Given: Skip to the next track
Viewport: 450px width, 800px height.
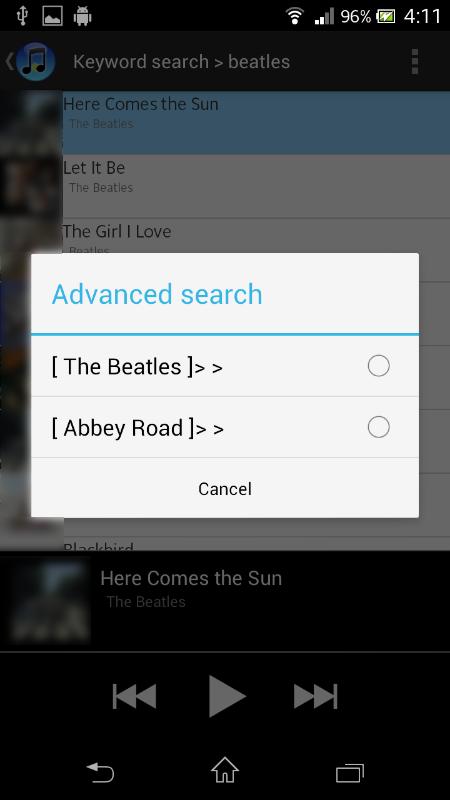Looking at the screenshot, I should tap(316, 696).
